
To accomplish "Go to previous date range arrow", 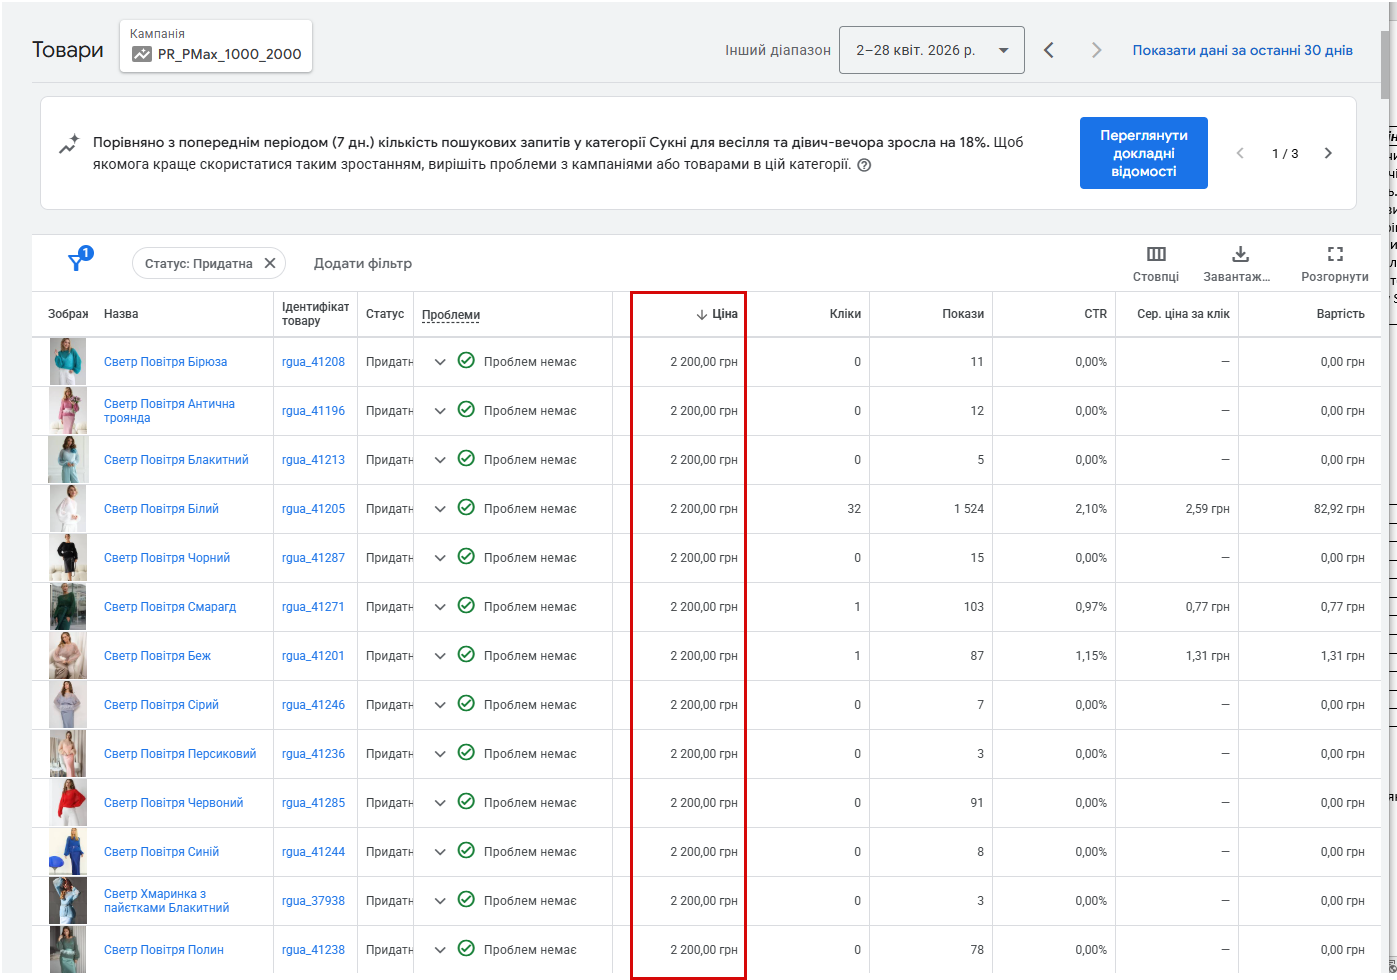I will pos(1049,50).
